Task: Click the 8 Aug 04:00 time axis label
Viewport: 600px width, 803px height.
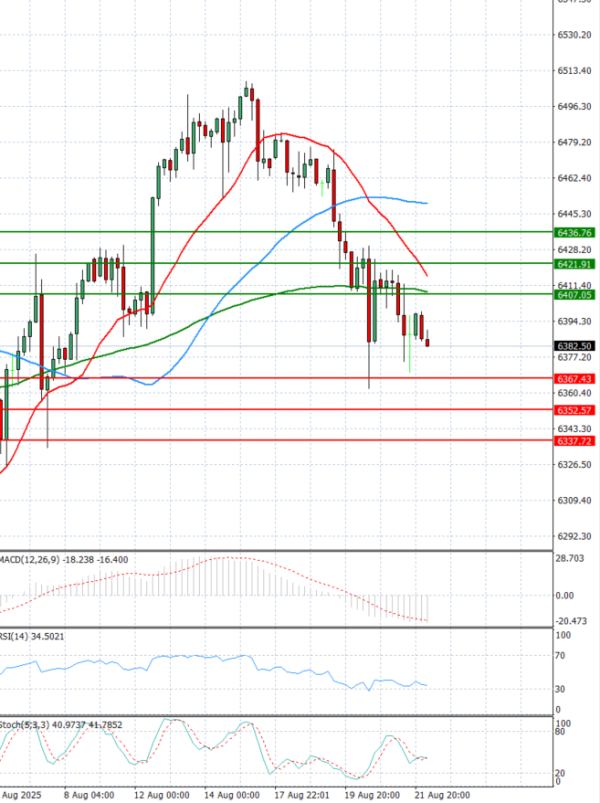Action: point(89,795)
